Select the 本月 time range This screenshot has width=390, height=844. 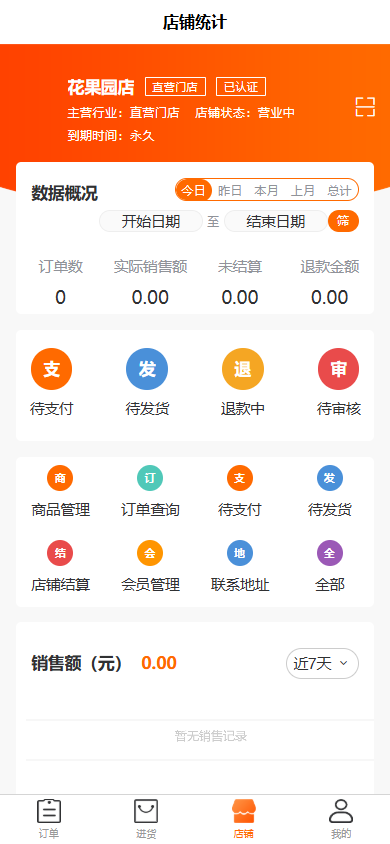[x=267, y=190]
